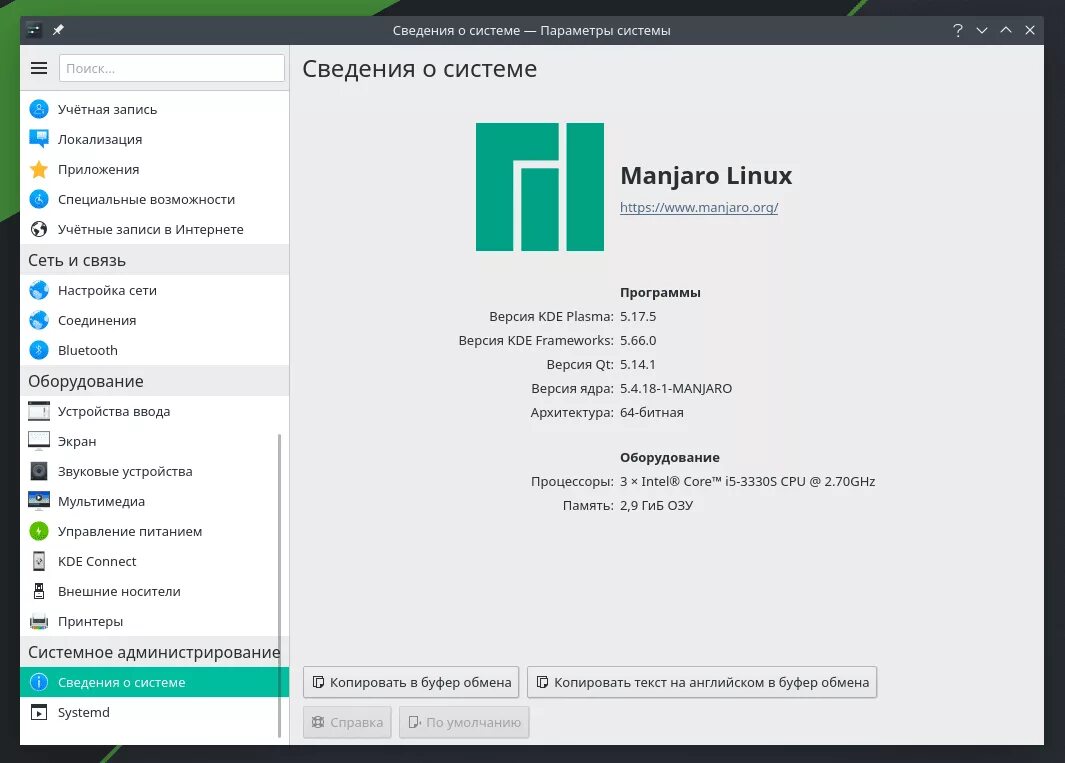1065x763 pixels.
Task: Select the Systemd entry text
Action: click(84, 712)
